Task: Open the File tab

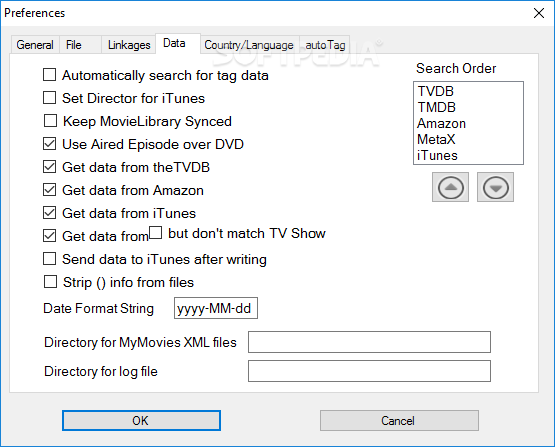Action: click(x=80, y=45)
